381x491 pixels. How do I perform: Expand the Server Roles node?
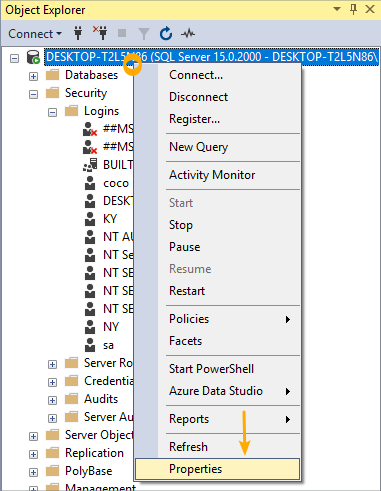point(52,365)
